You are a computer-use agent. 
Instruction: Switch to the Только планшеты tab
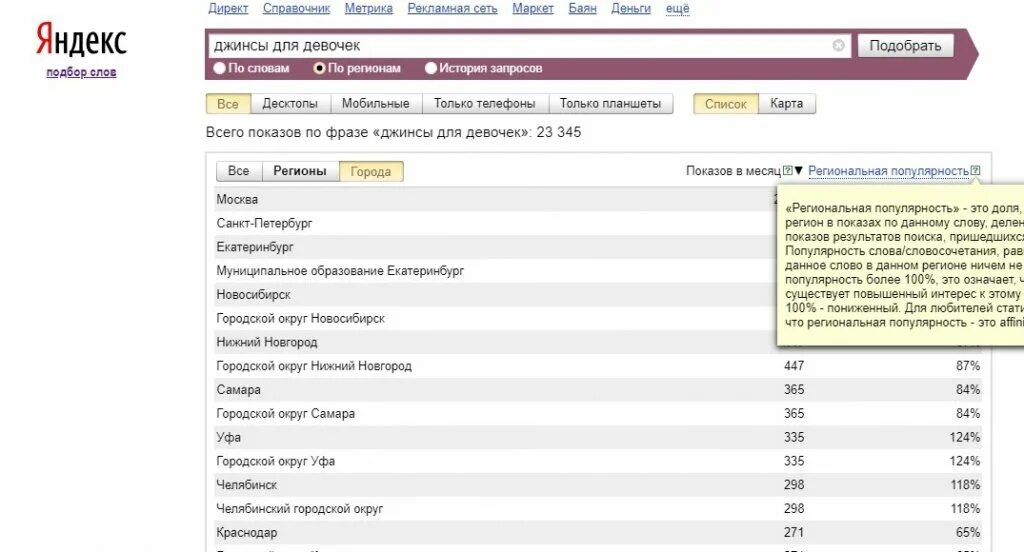tap(610, 104)
